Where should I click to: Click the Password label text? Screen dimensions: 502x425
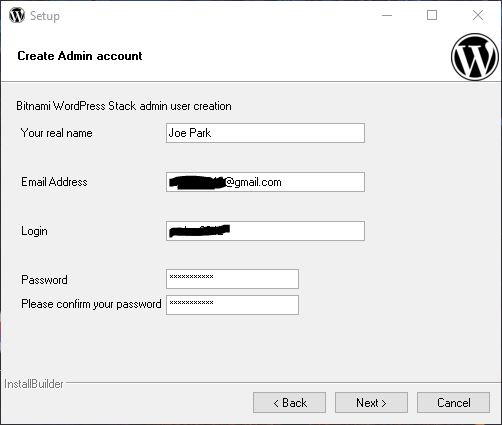(x=44, y=280)
